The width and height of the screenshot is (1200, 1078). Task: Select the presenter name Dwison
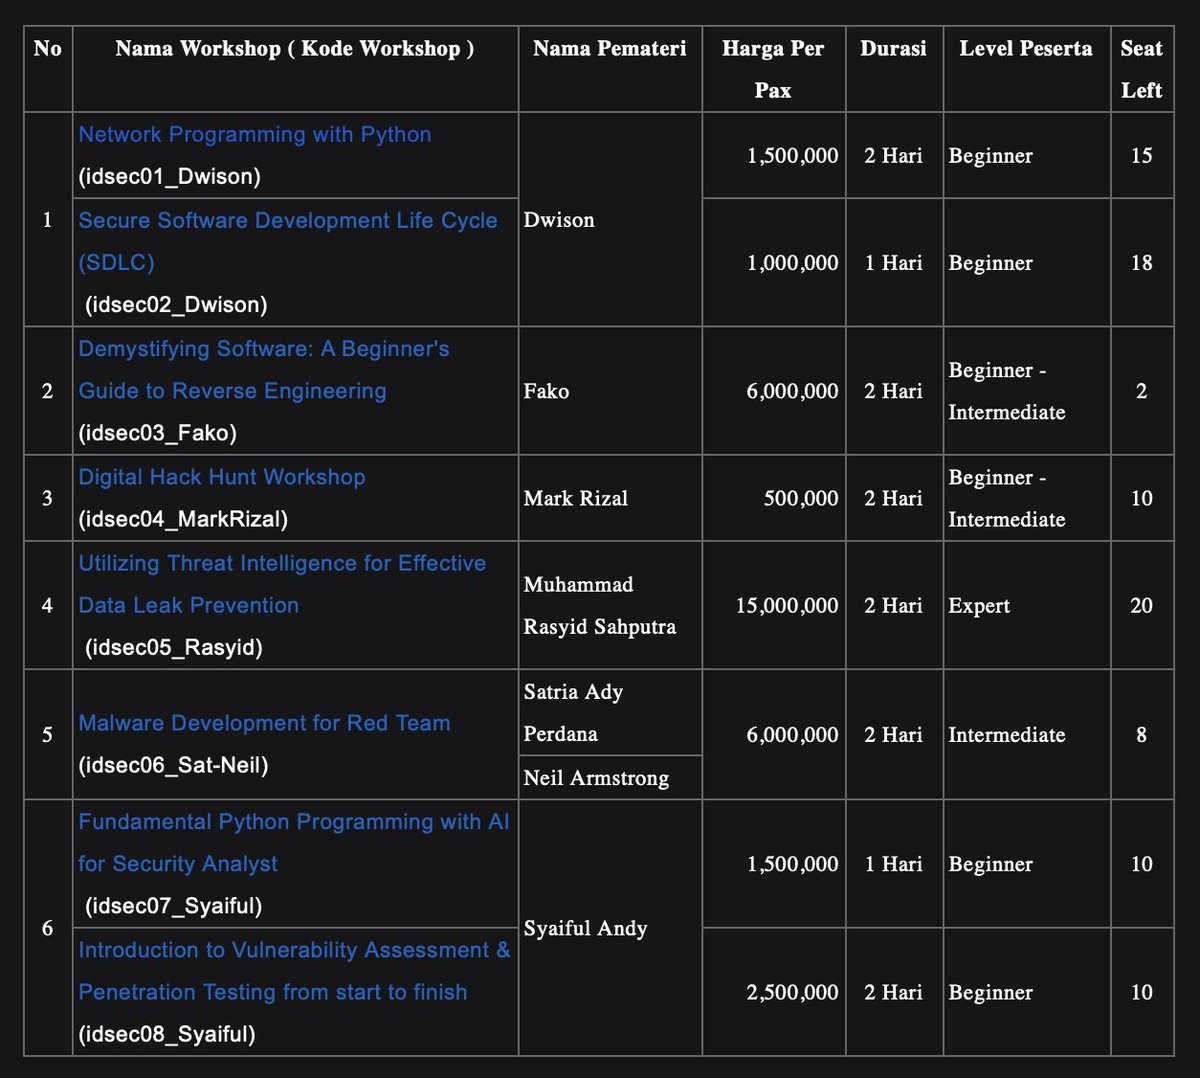tap(559, 220)
